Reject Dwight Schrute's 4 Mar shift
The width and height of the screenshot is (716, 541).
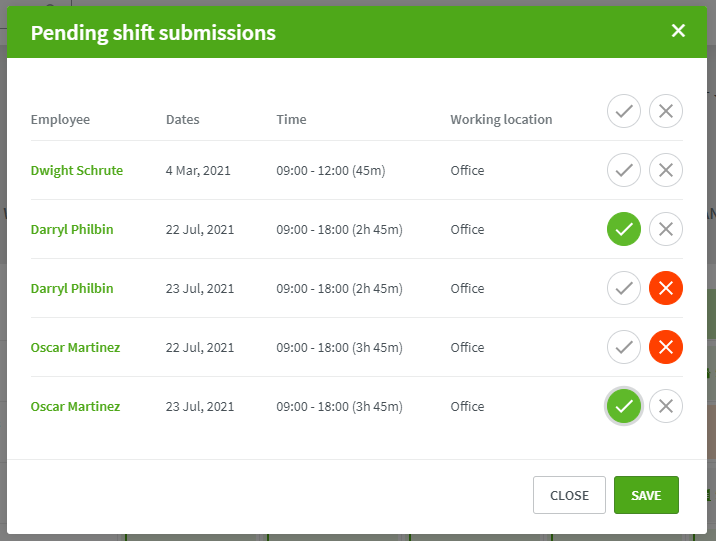pos(666,170)
